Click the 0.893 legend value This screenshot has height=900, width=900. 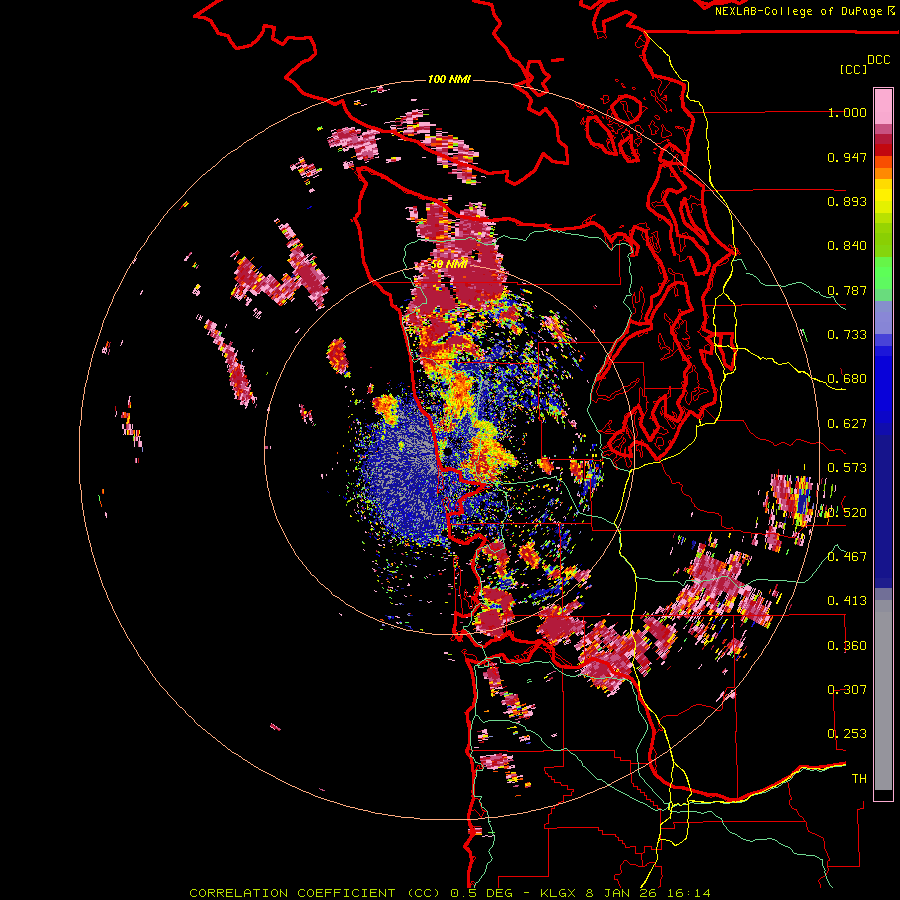(x=847, y=201)
